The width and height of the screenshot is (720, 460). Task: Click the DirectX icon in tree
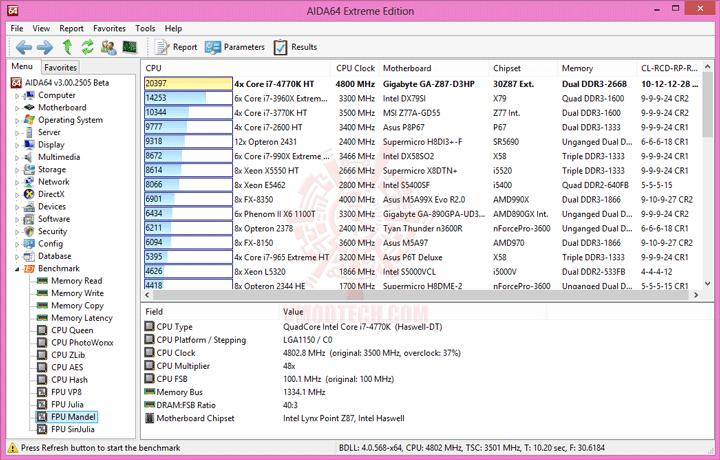coord(29,194)
